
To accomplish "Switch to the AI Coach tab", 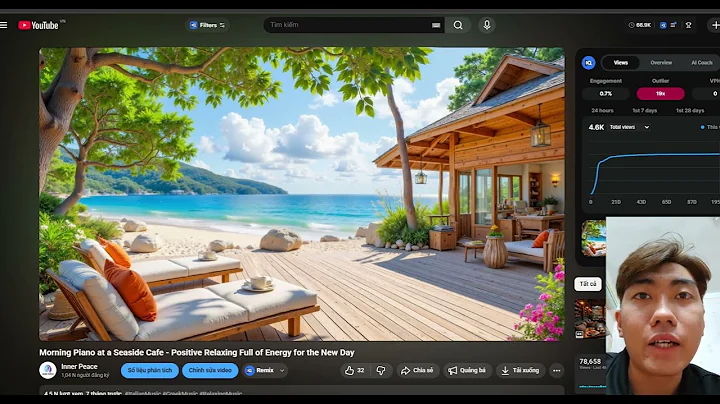I will click(701, 62).
